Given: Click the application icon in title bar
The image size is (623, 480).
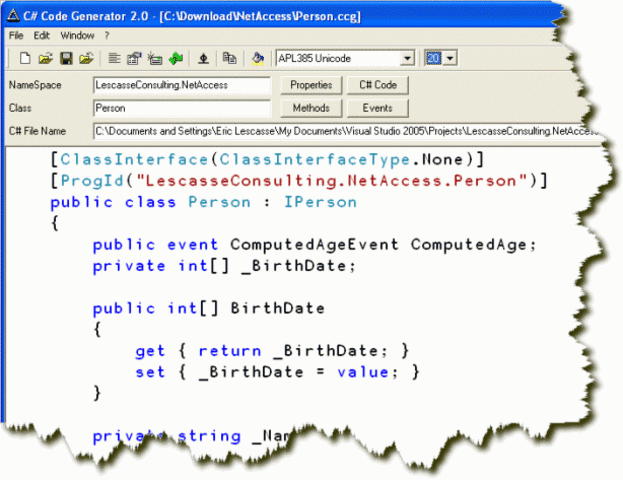Looking at the screenshot, I should 13,16.
